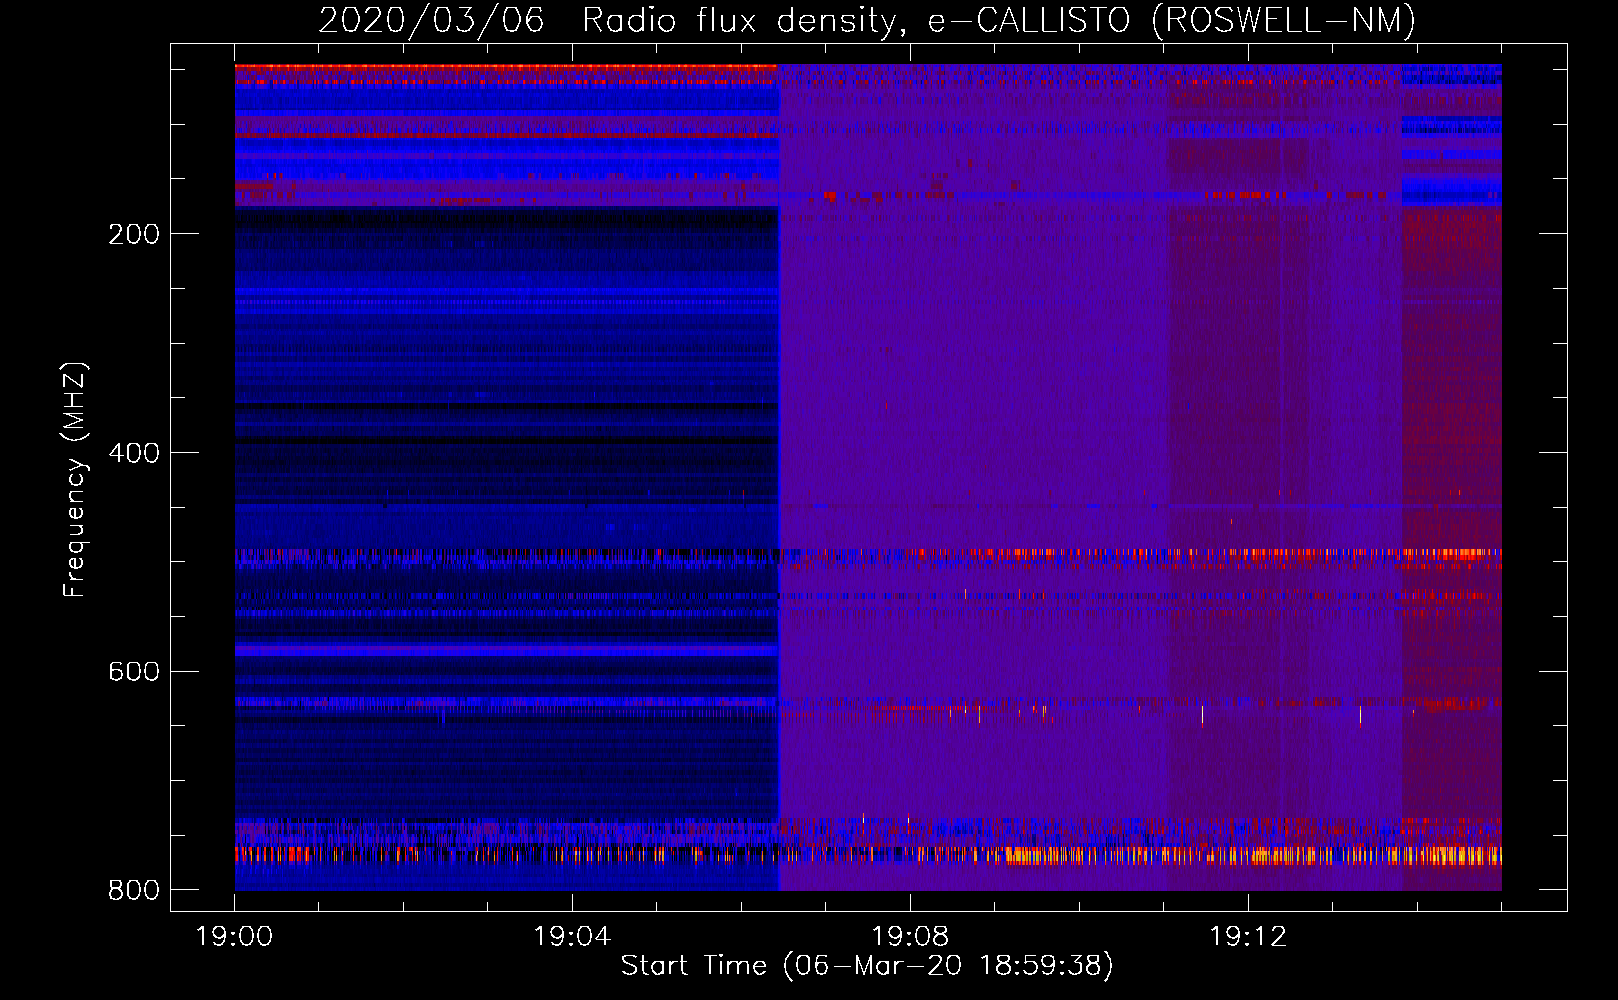Click the plot title '2020/03/06 Radio flux density'
Screen dimensions: 1618x1000
point(867,20)
